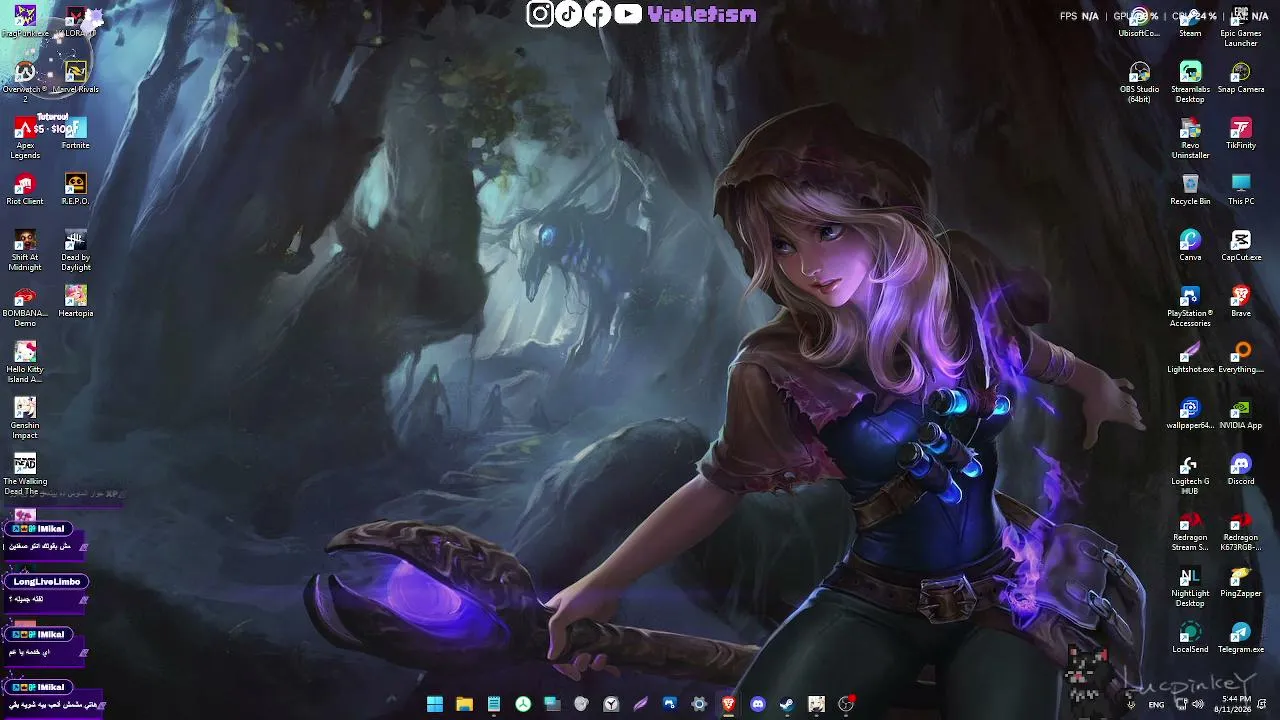Viewport: 1280px width, 720px height.
Task: Select the Redragon Stream S desktop icon
Action: [x=1190, y=530]
